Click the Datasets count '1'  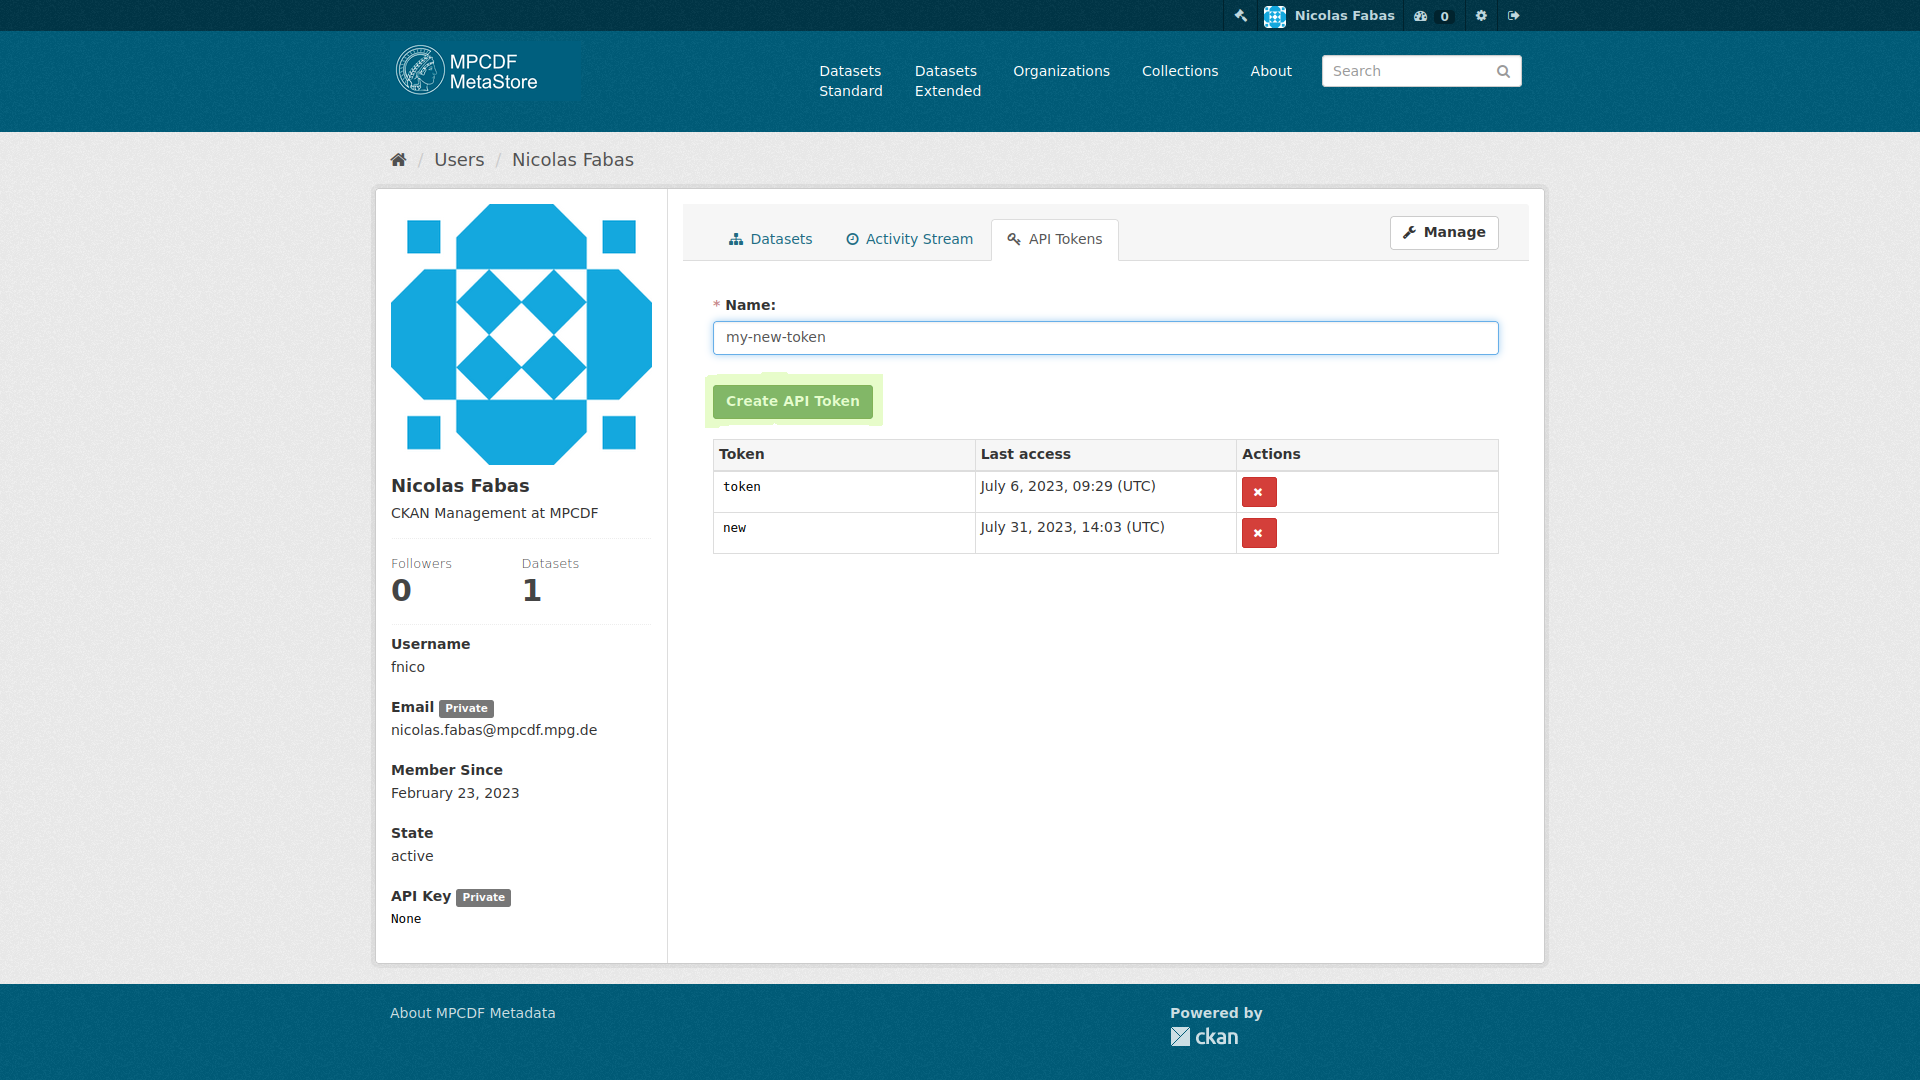pyautogui.click(x=532, y=591)
